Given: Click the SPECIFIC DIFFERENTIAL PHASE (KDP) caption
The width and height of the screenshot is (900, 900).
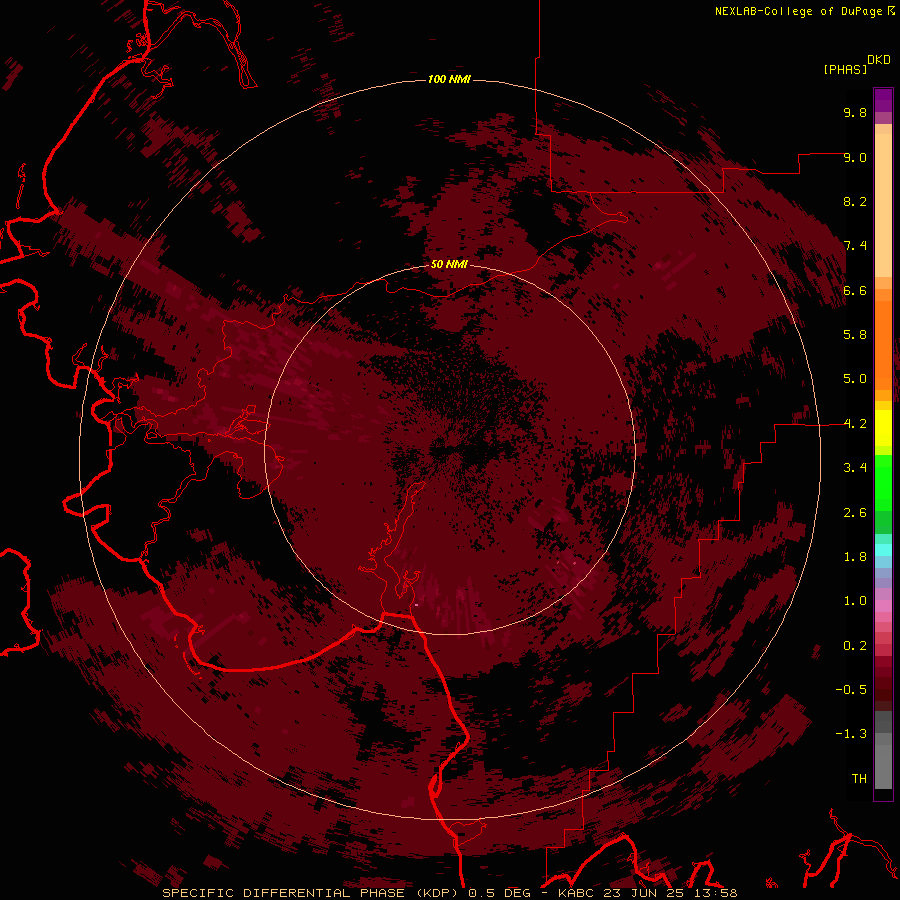Looking at the screenshot, I should click(x=312, y=893).
